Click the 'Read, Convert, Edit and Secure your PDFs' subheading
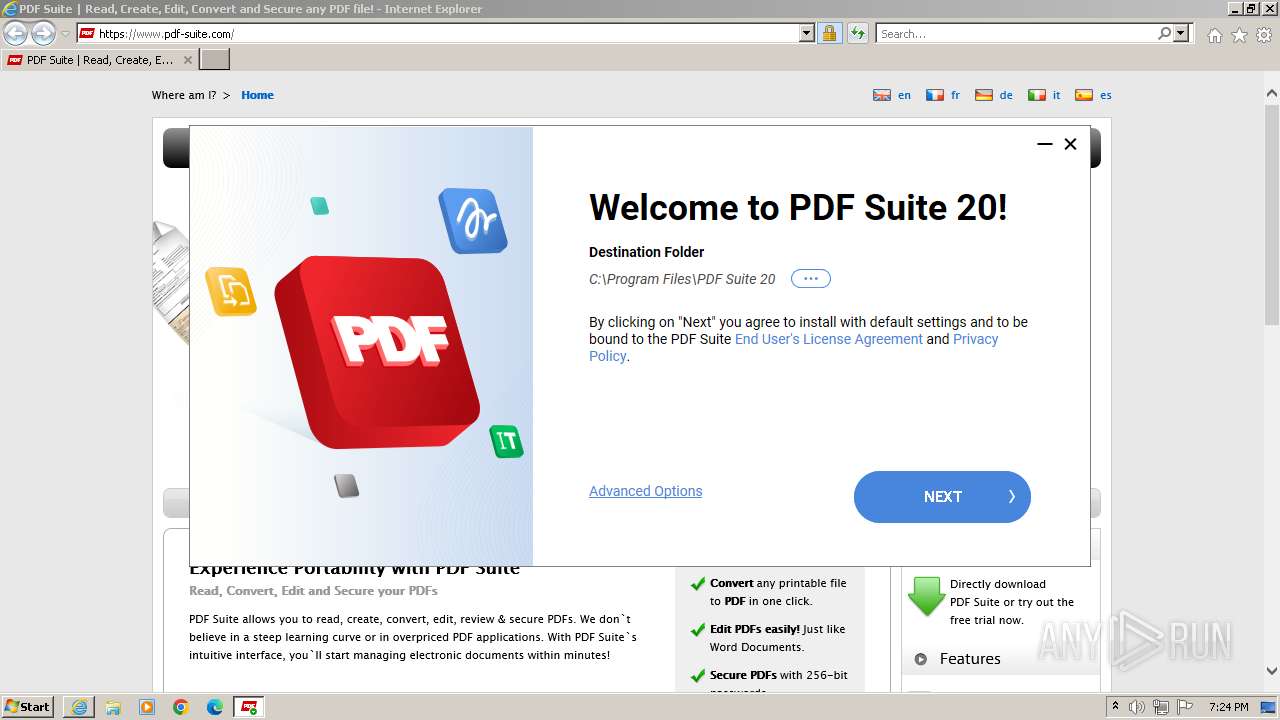 pyautogui.click(x=313, y=591)
